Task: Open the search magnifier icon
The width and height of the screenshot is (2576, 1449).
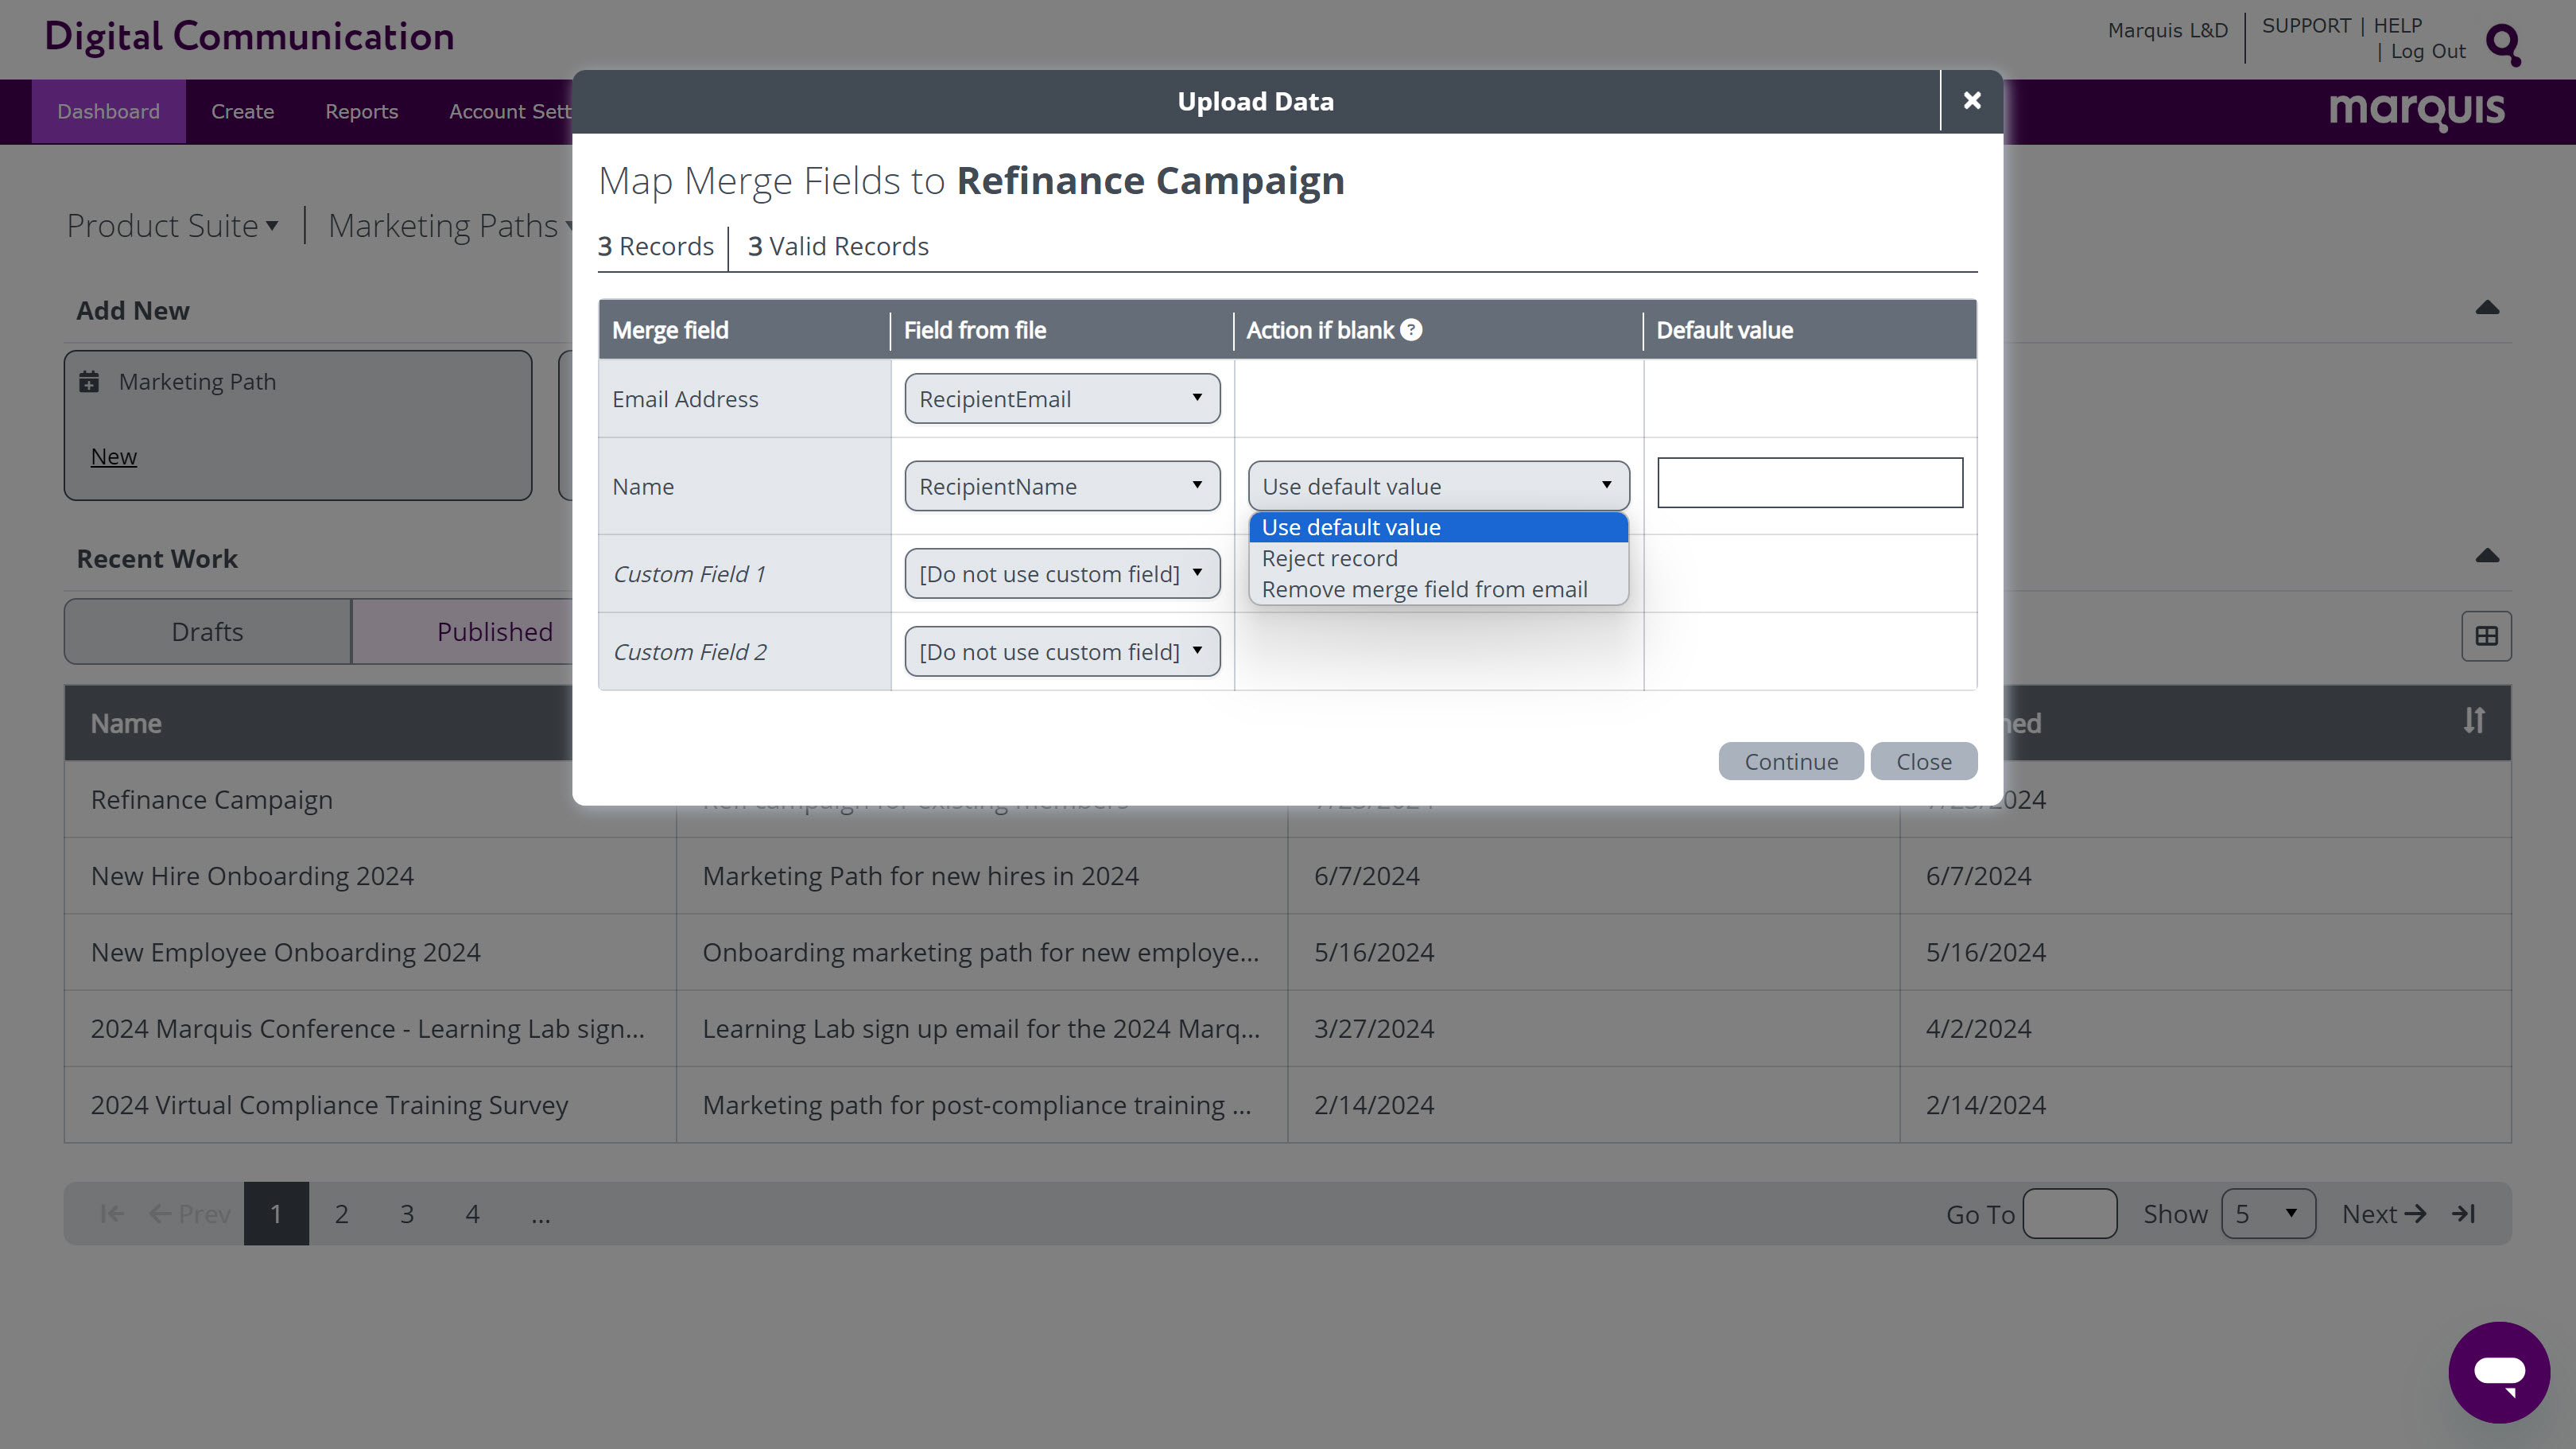Action: pos(2503,44)
